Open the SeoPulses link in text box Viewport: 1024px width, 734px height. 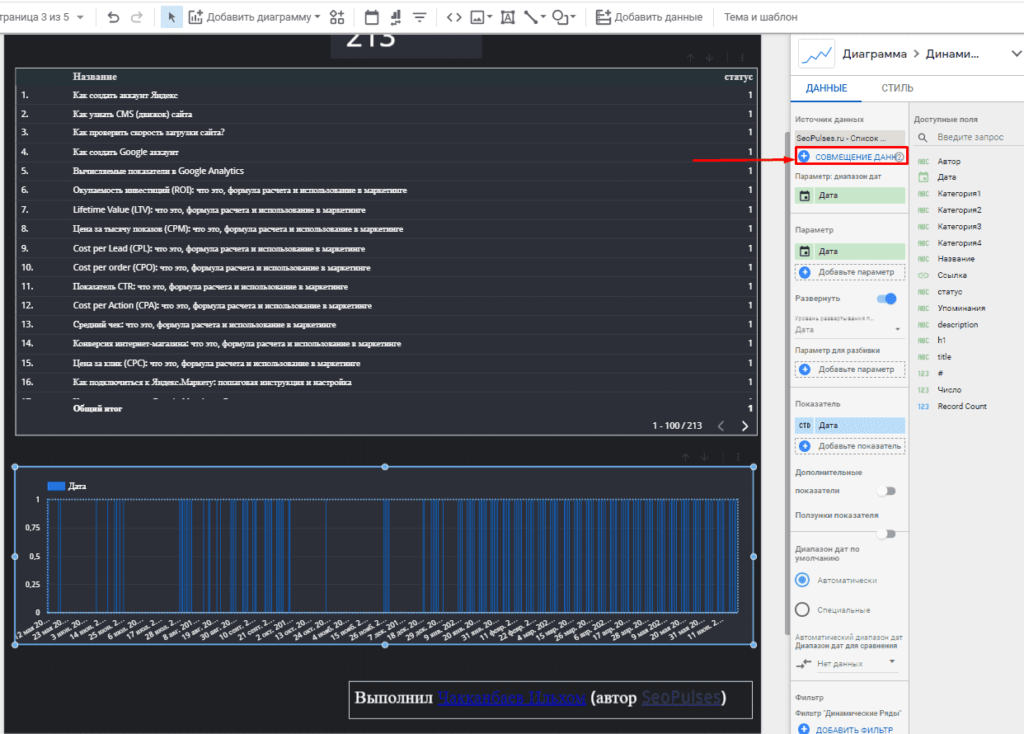click(x=681, y=697)
